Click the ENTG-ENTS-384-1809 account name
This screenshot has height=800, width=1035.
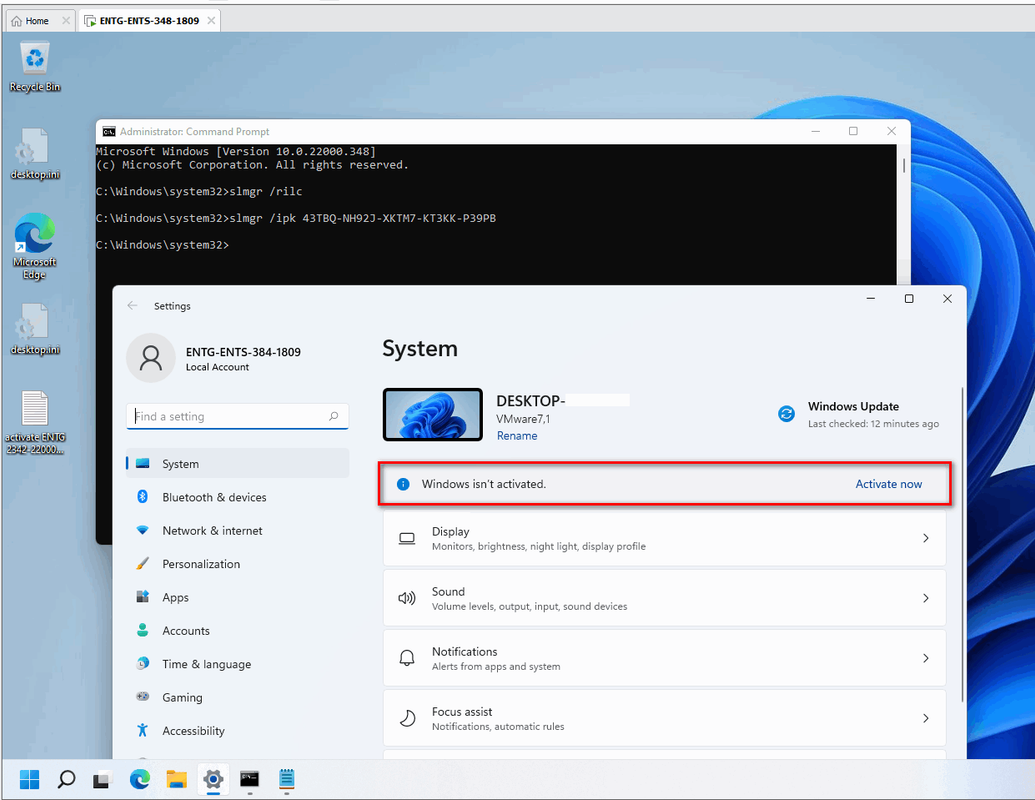(243, 352)
